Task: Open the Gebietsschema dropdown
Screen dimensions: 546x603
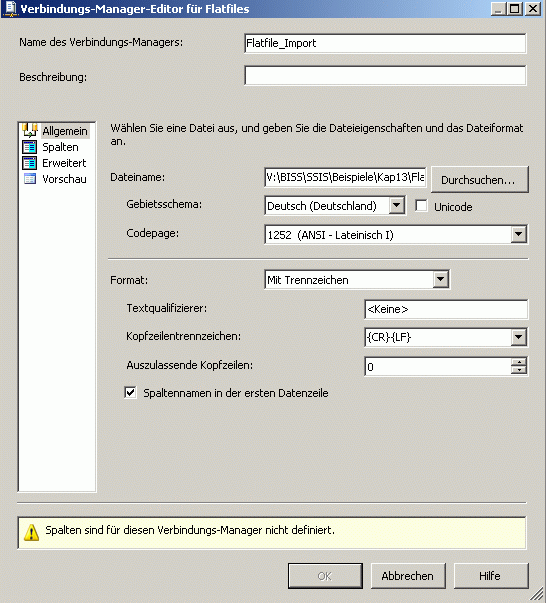Action: point(396,205)
